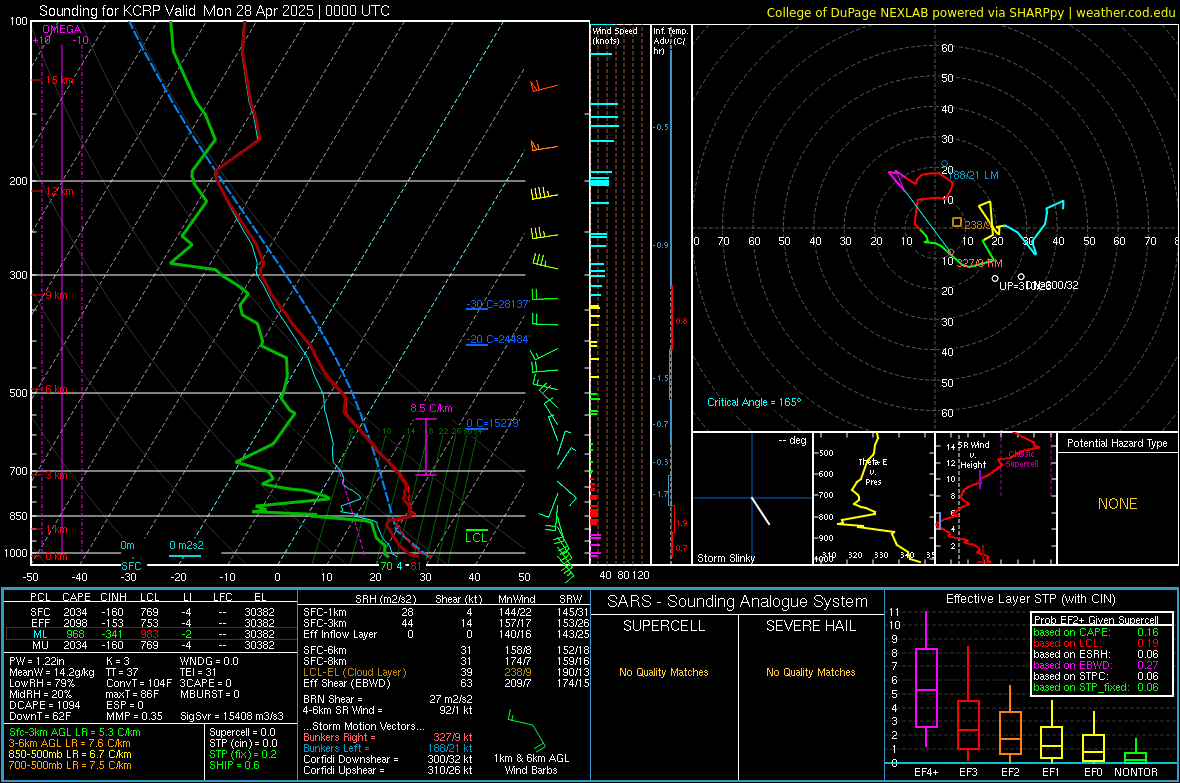
Task: Click the Wind Speed (knots) panel label
Action: pos(615,36)
